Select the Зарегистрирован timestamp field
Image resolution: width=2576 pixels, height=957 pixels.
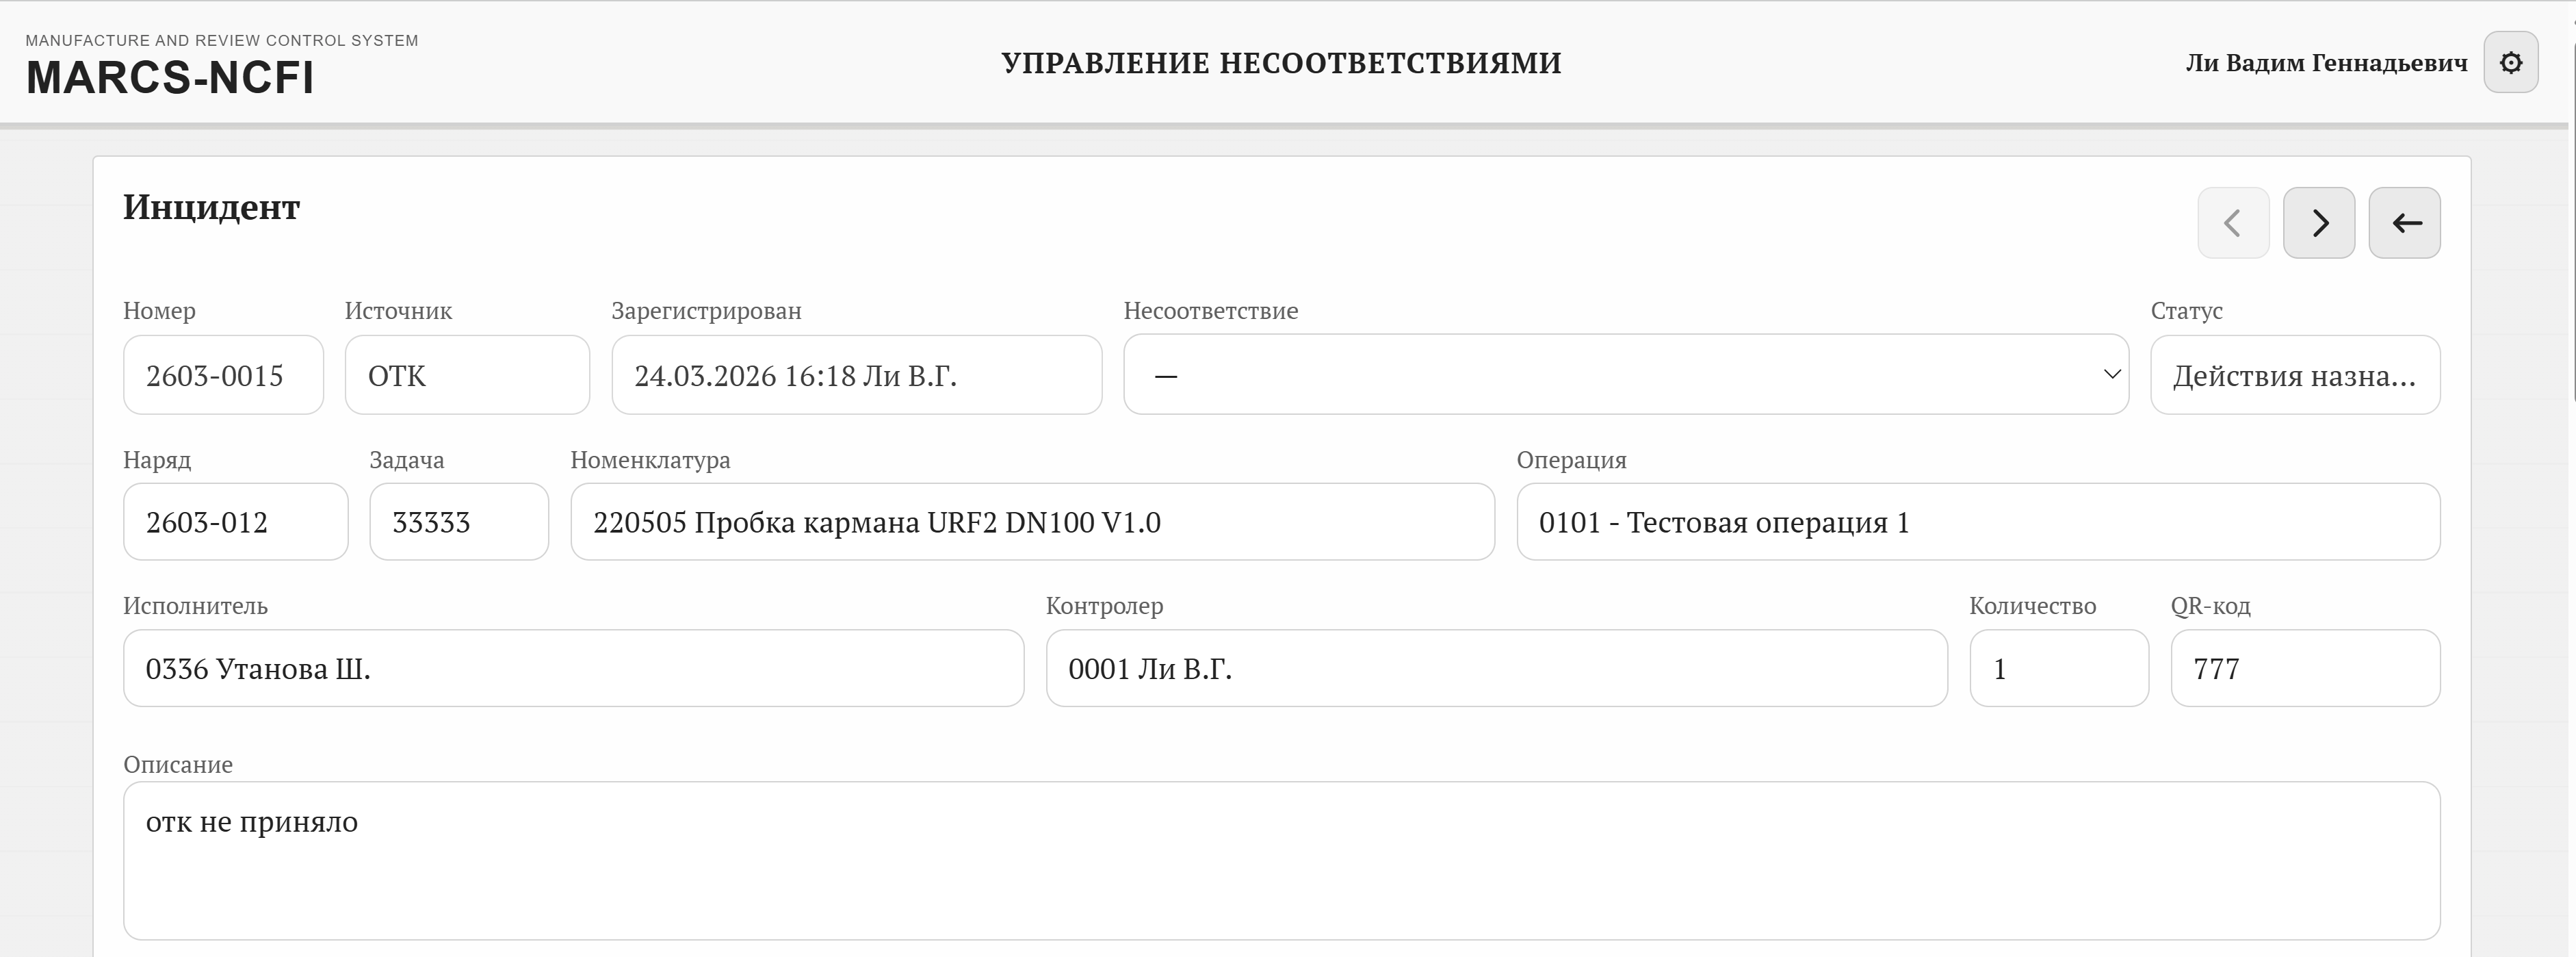[x=856, y=375]
